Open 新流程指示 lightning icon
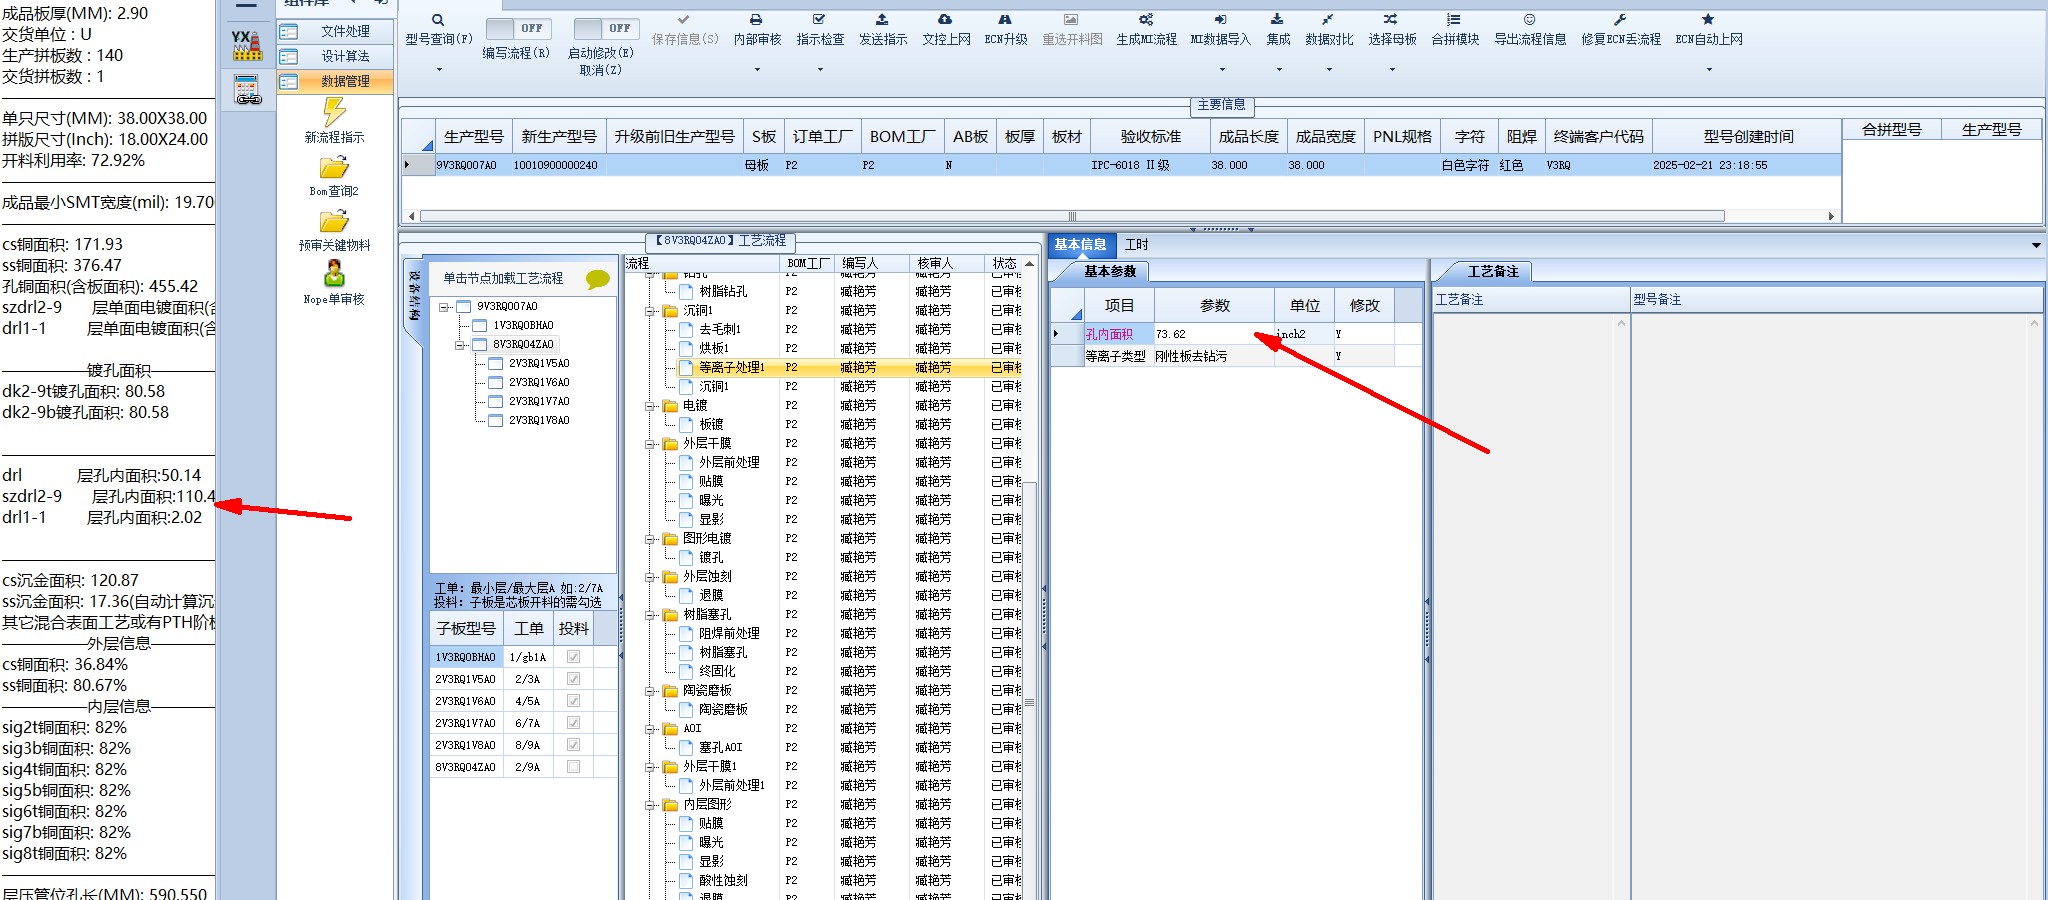This screenshot has width=2048, height=900. pyautogui.click(x=334, y=112)
